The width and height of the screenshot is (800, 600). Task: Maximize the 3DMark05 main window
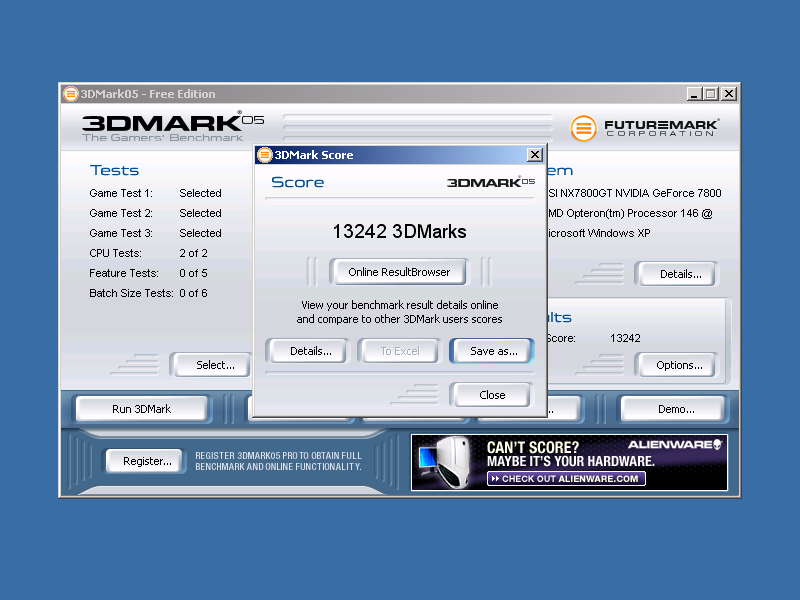pyautogui.click(x=711, y=94)
